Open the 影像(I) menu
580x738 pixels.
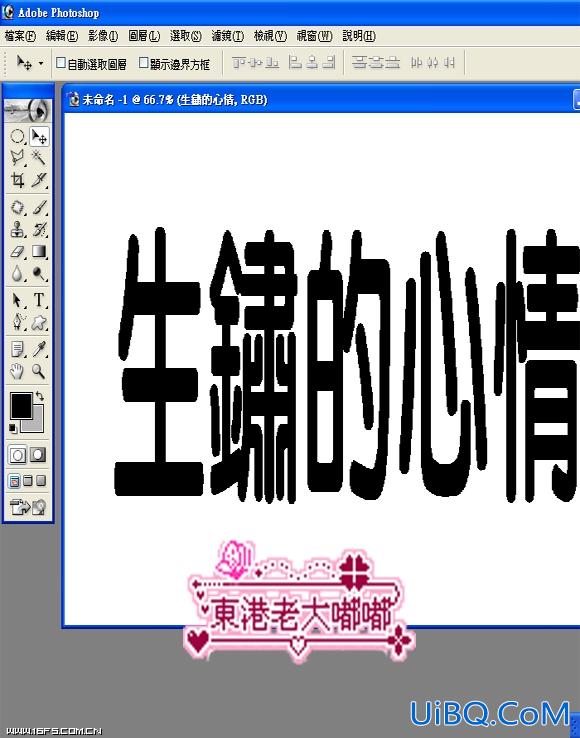click(103, 36)
